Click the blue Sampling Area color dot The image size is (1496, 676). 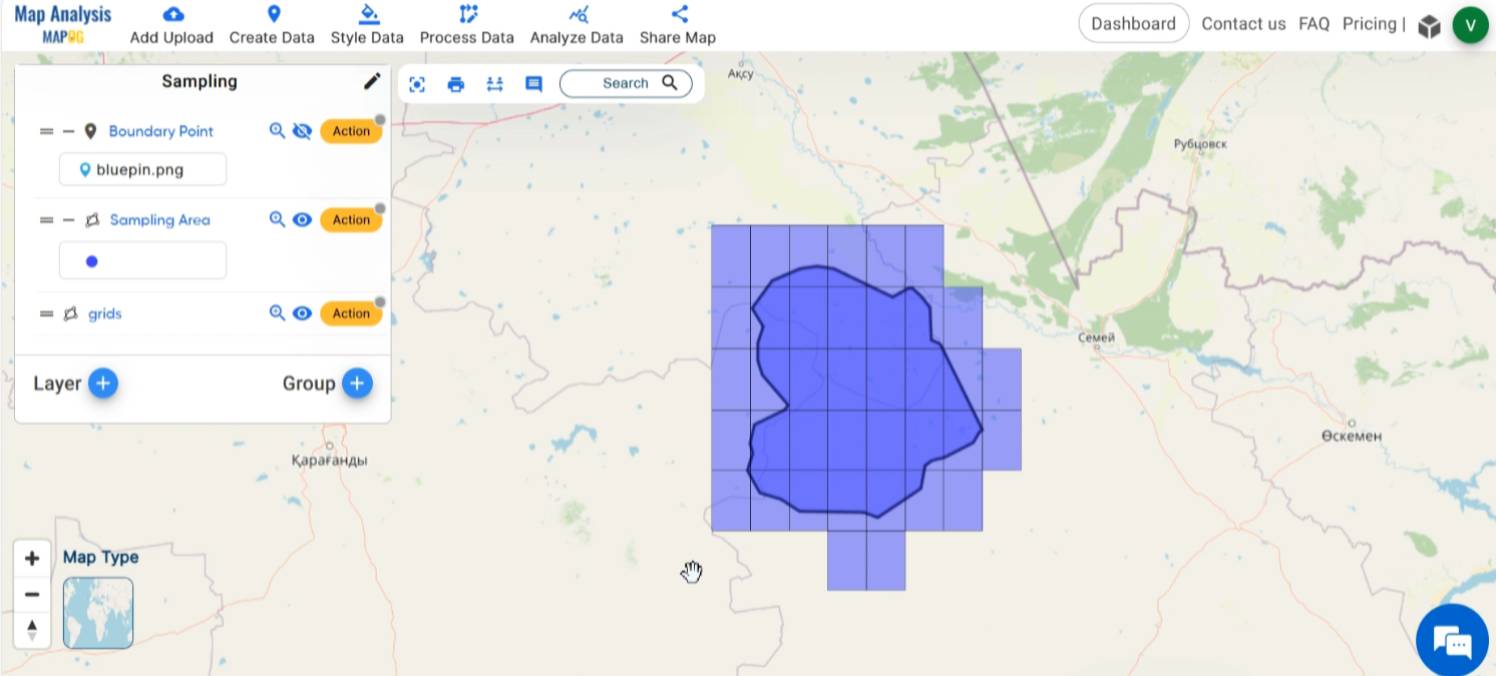pos(92,261)
